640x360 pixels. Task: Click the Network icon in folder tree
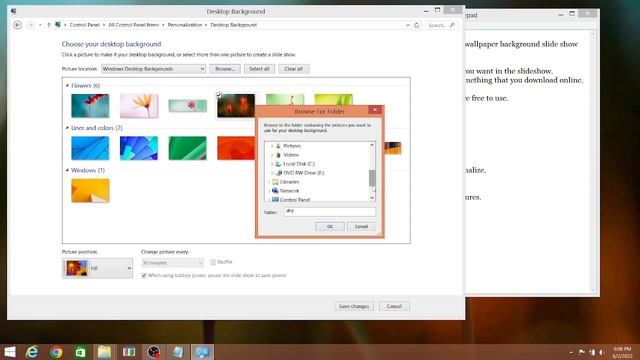(x=275, y=191)
